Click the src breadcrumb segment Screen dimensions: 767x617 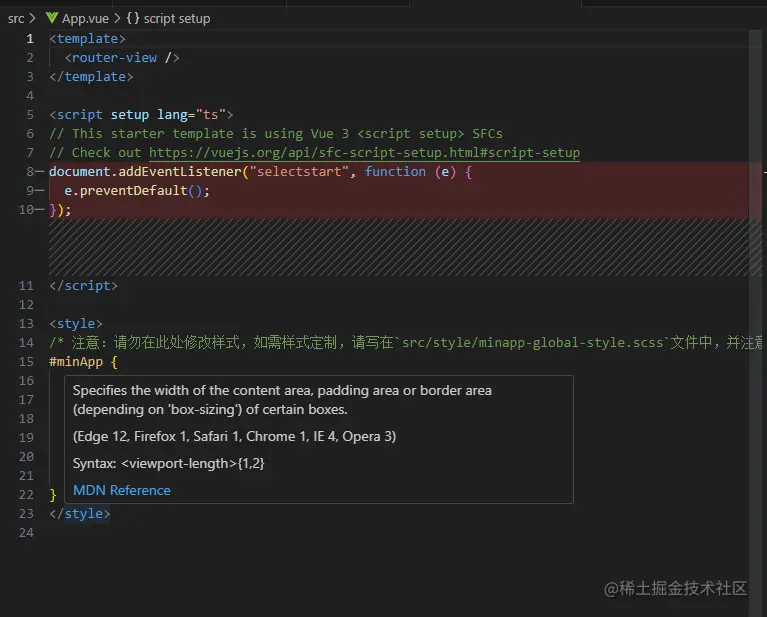point(16,19)
